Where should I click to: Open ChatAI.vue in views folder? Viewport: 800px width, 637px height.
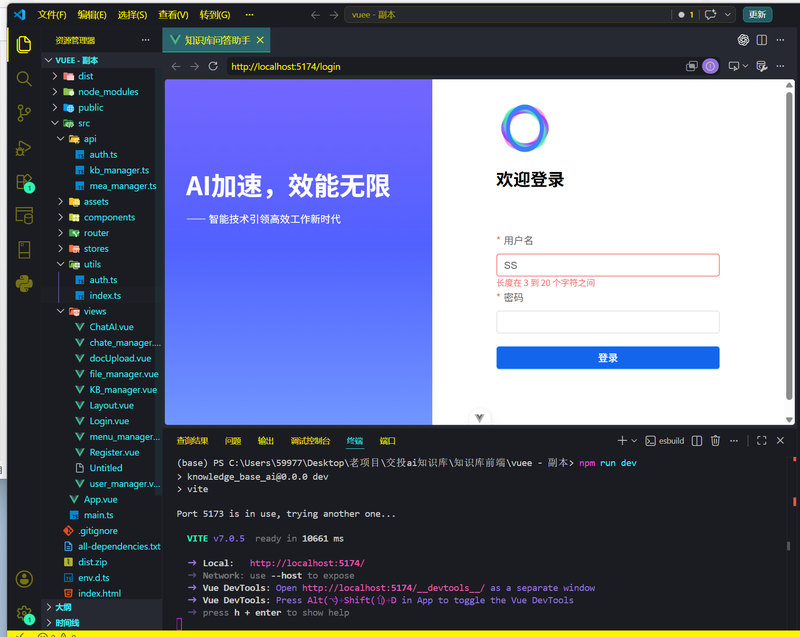click(x=111, y=327)
